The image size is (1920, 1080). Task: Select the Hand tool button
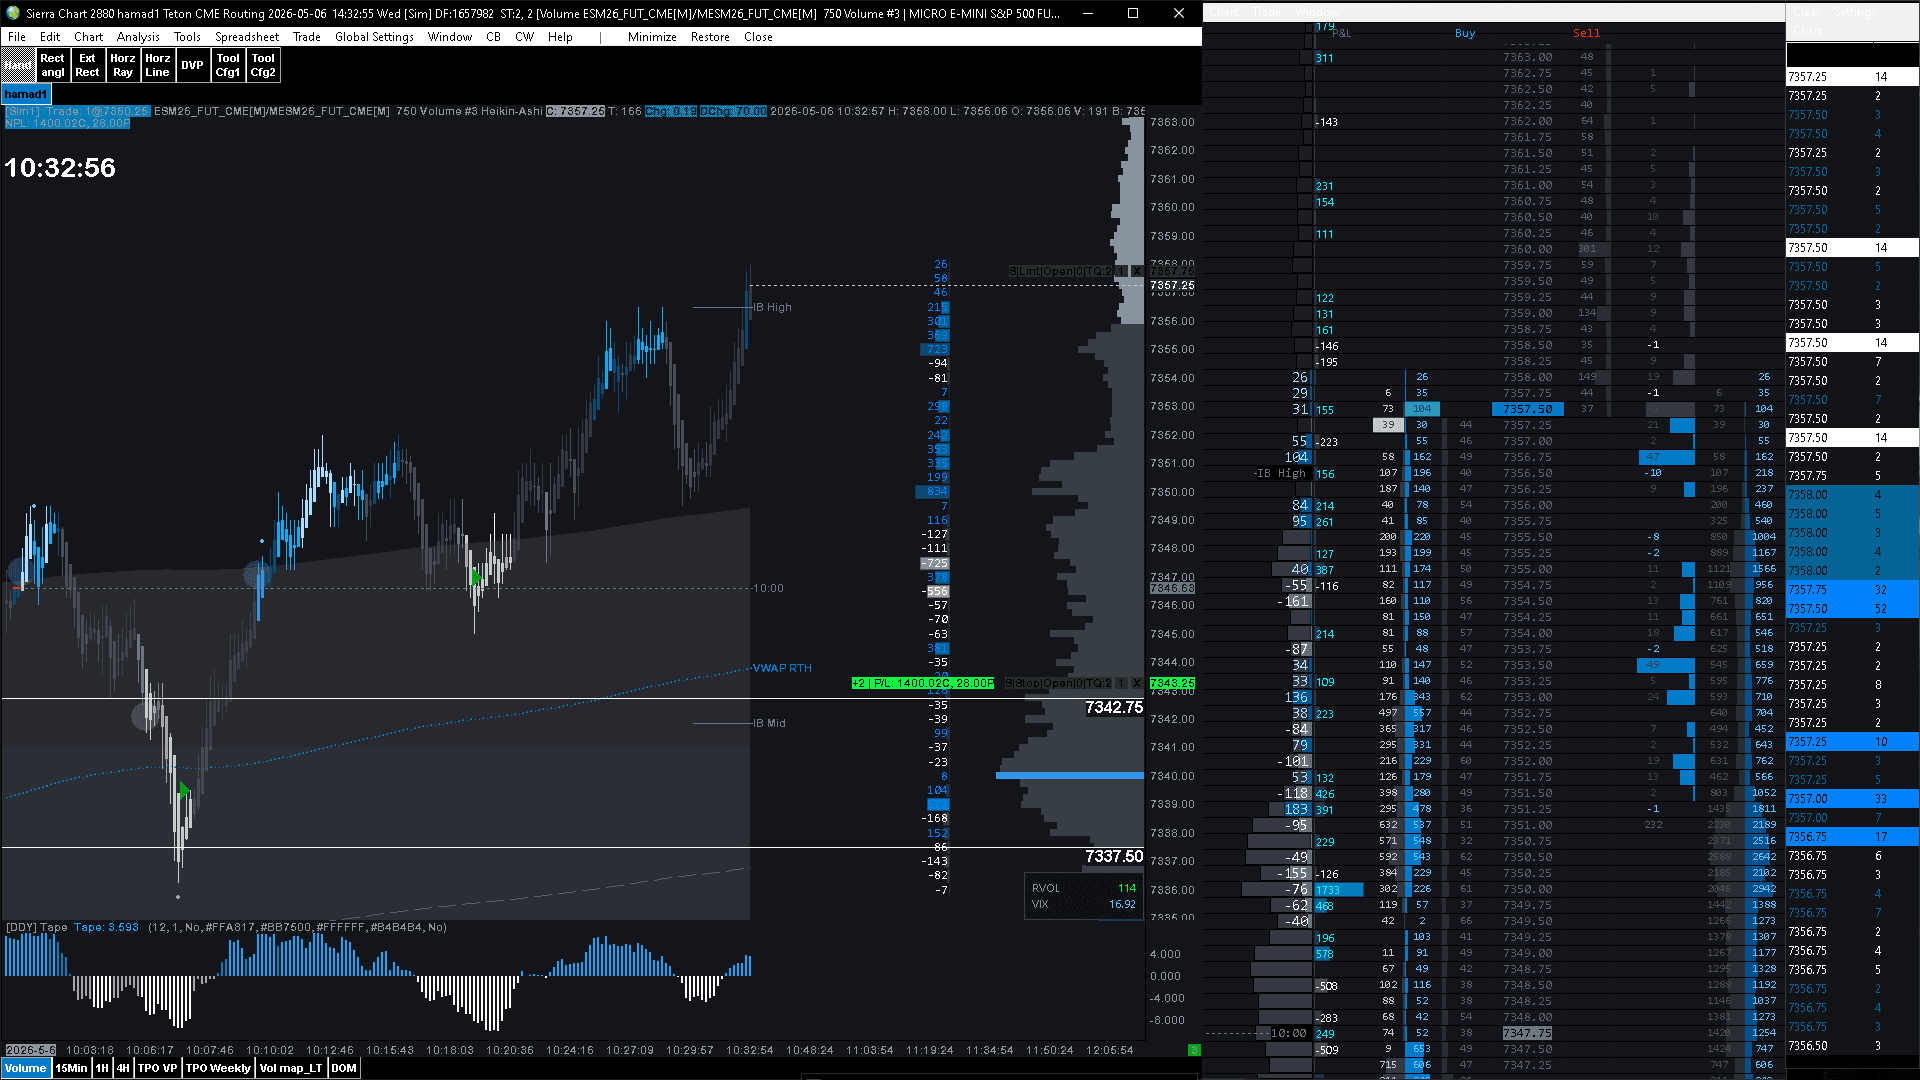coord(18,65)
